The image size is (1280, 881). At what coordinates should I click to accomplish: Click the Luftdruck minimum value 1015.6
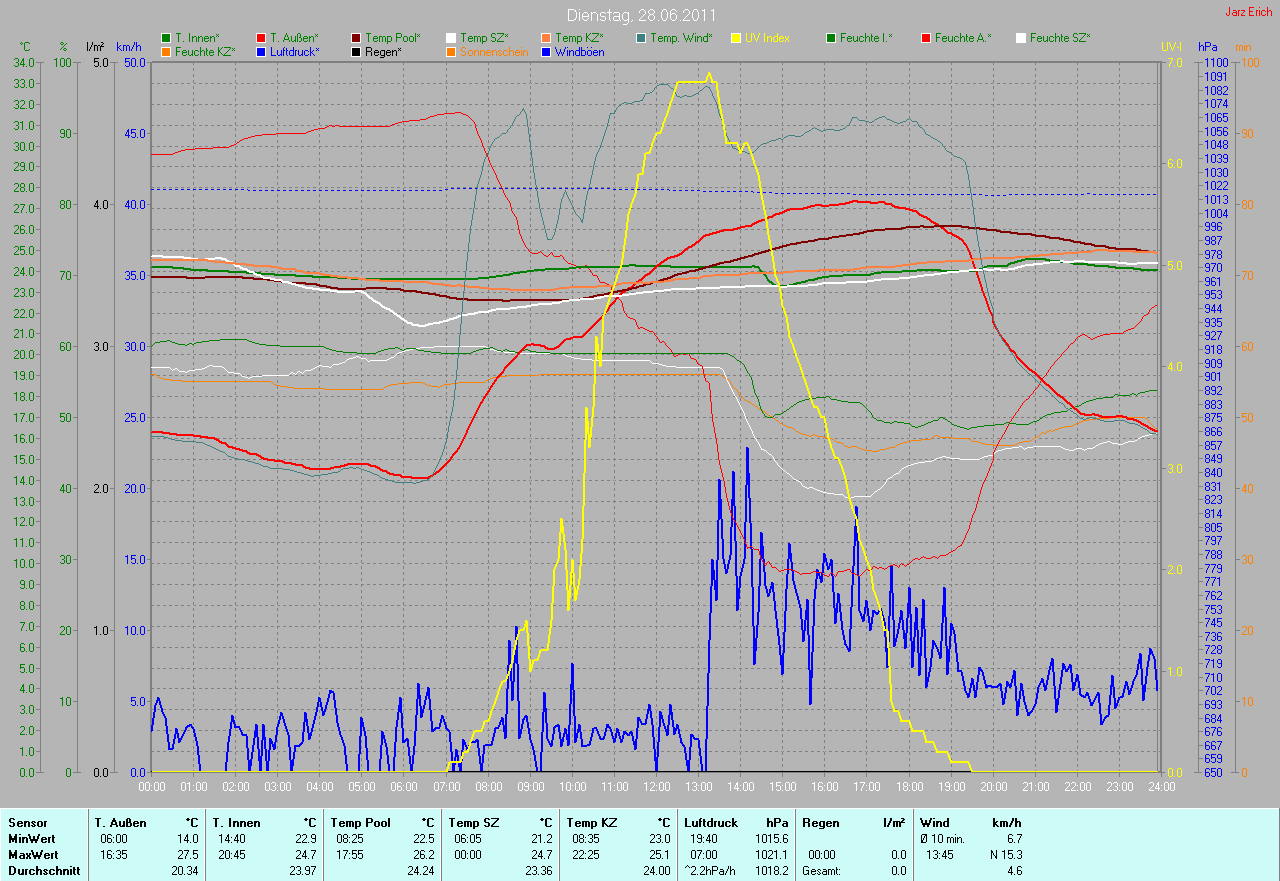(x=770, y=839)
